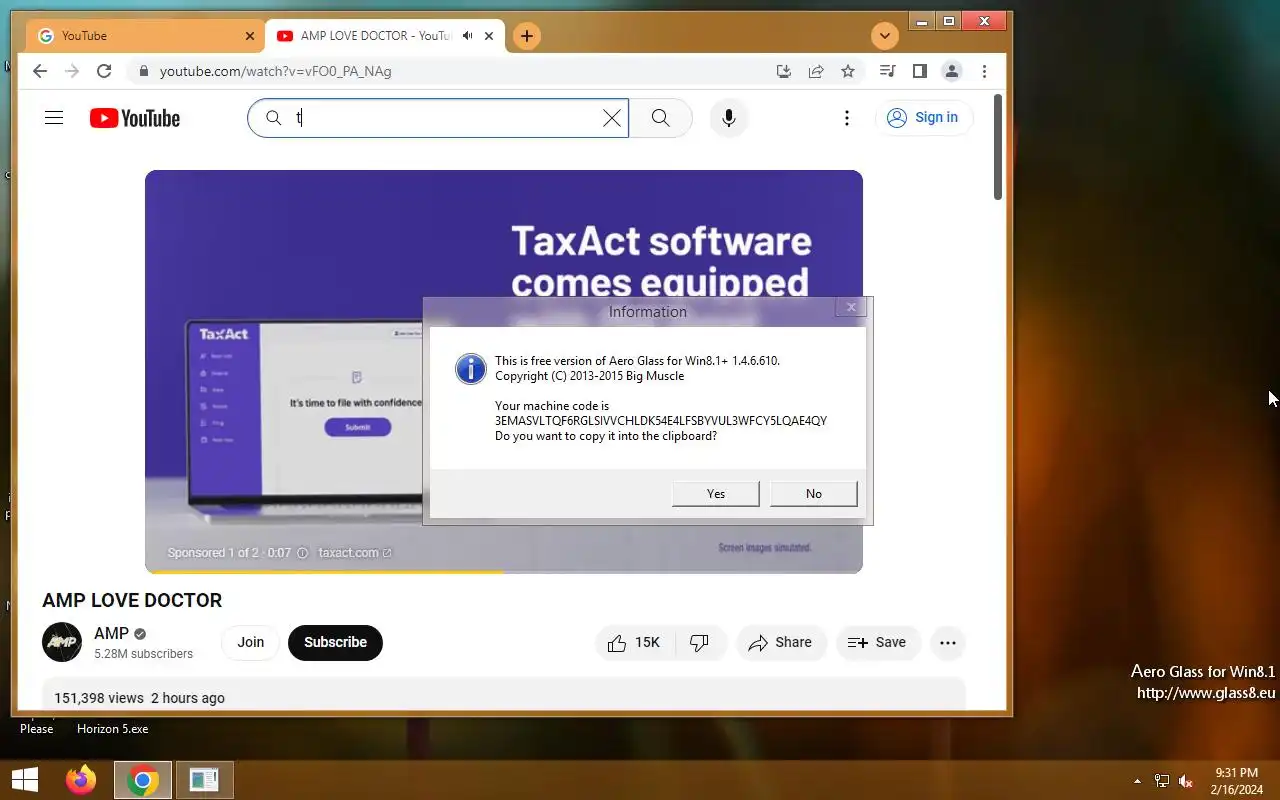Click the taxact.com sponsor link
This screenshot has height=800, width=1280.
[355, 553]
